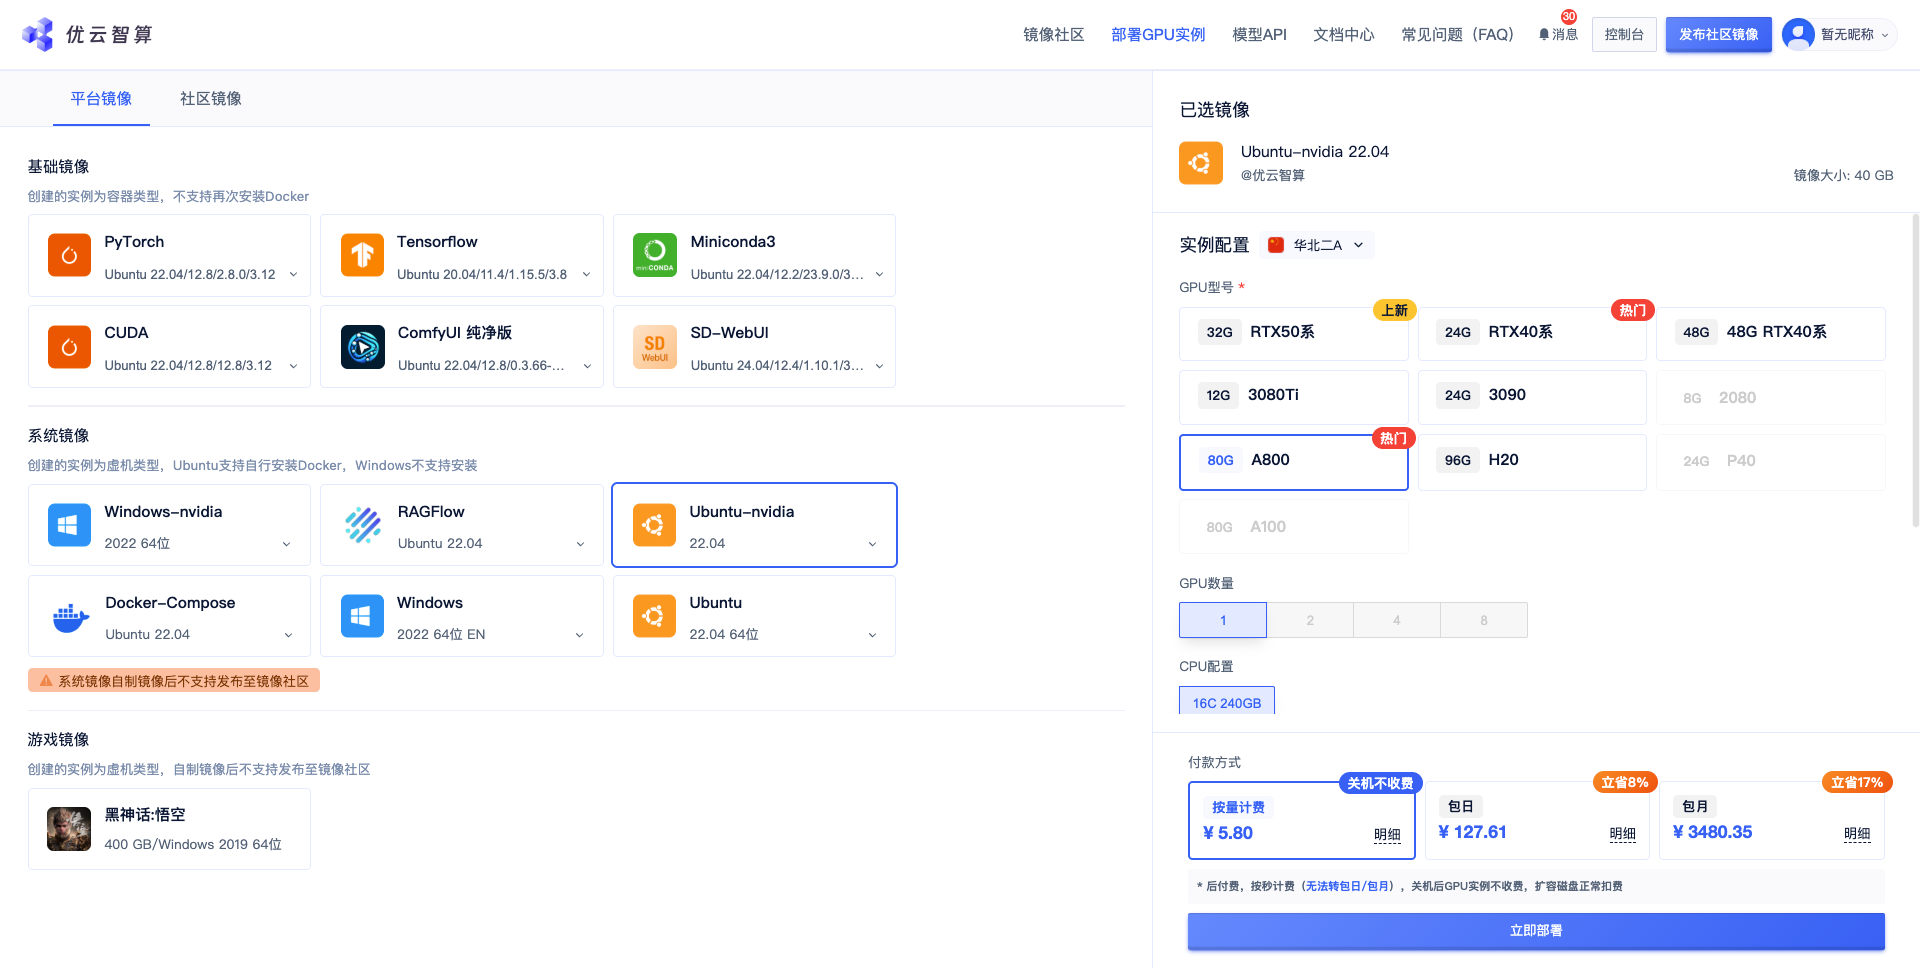Image resolution: width=1920 pixels, height=968 pixels.
Task: Open 明细 for 按量计费 price
Action: (1387, 835)
